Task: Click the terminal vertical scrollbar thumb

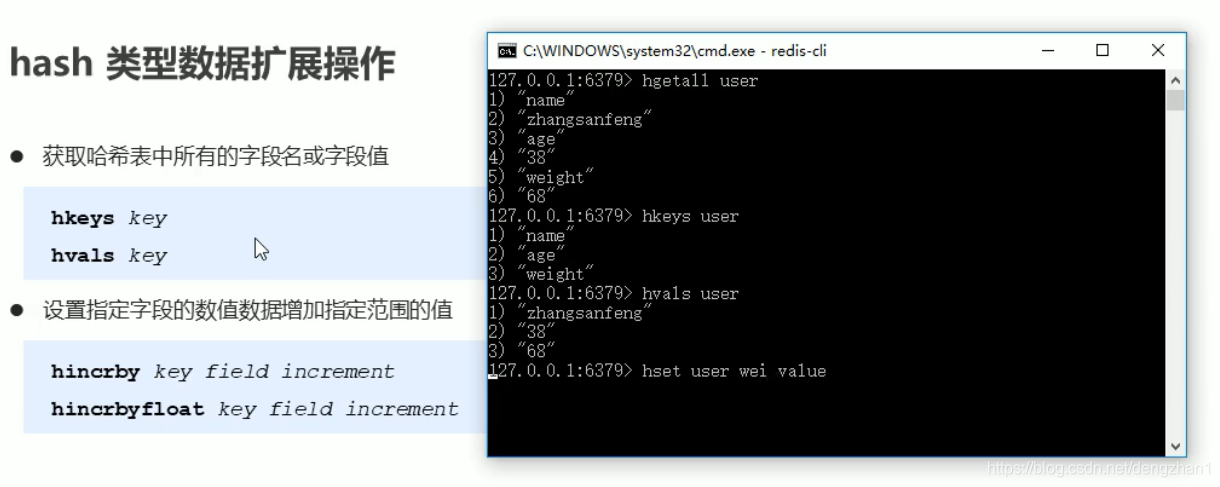Action: (1175, 100)
